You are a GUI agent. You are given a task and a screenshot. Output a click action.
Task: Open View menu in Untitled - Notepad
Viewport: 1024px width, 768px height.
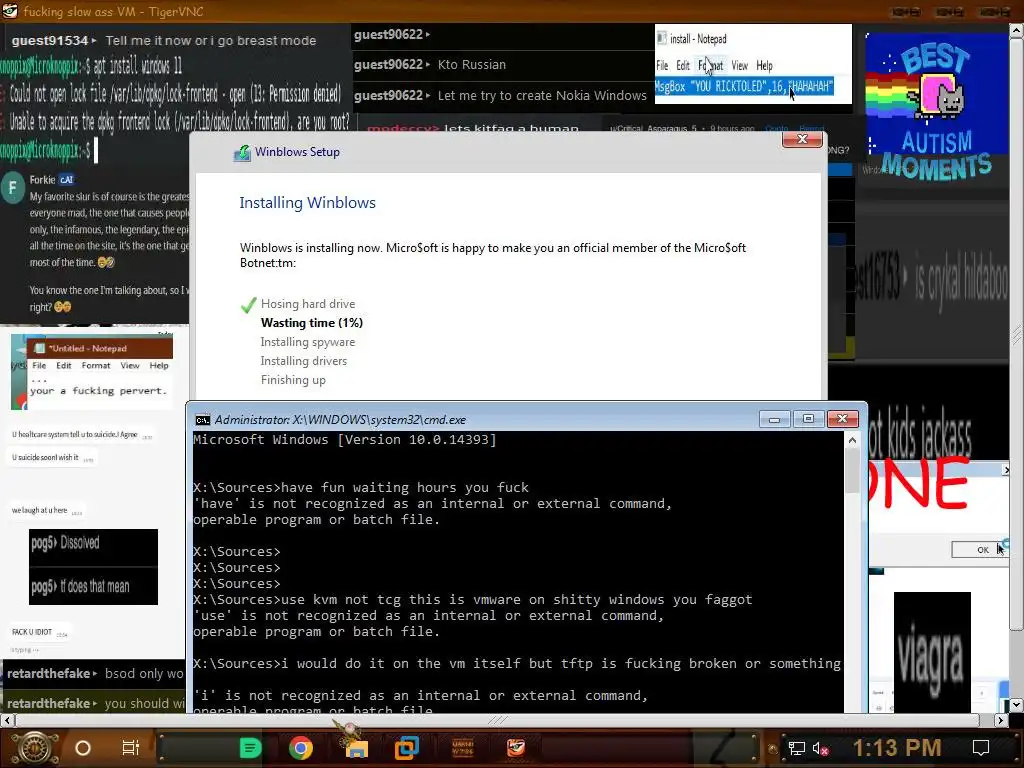[130, 366]
